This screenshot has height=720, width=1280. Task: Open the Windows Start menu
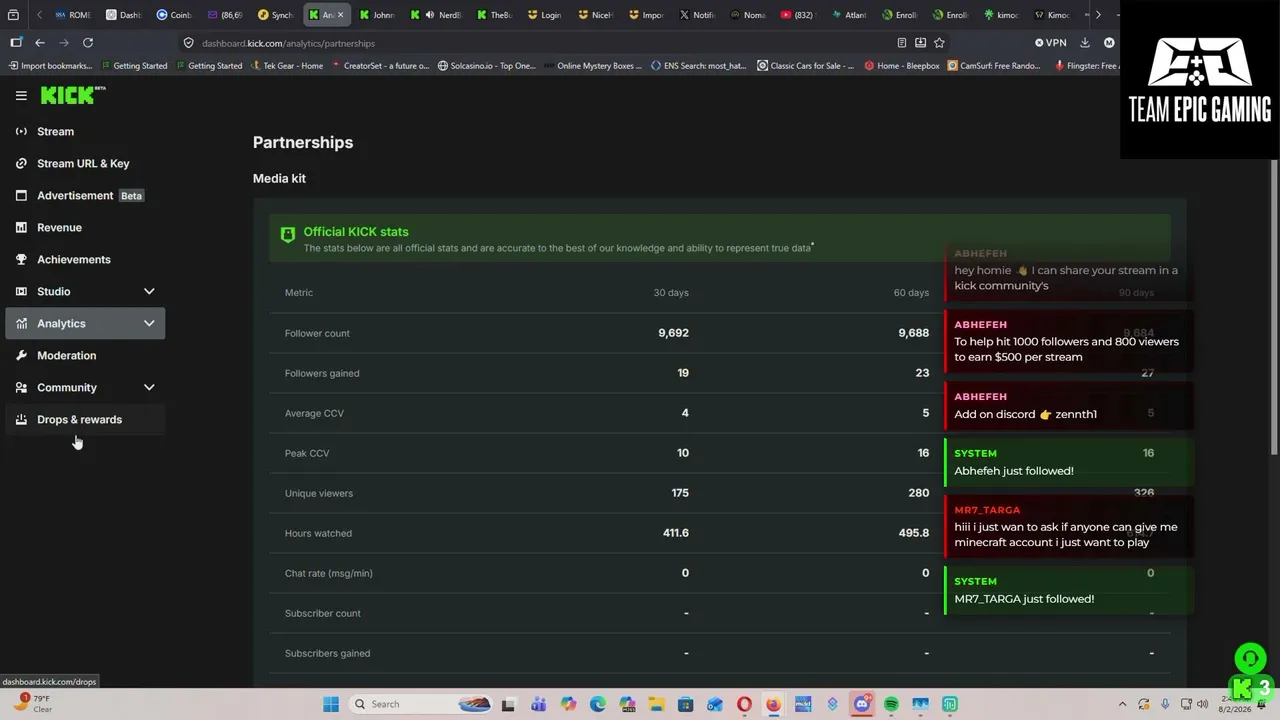331,704
